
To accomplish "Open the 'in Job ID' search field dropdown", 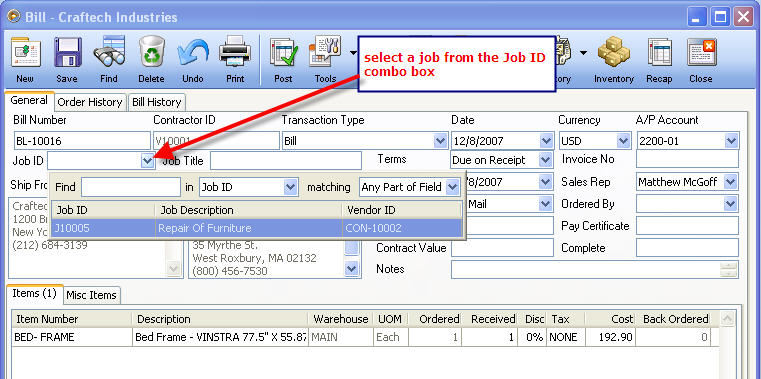I will (x=290, y=187).
